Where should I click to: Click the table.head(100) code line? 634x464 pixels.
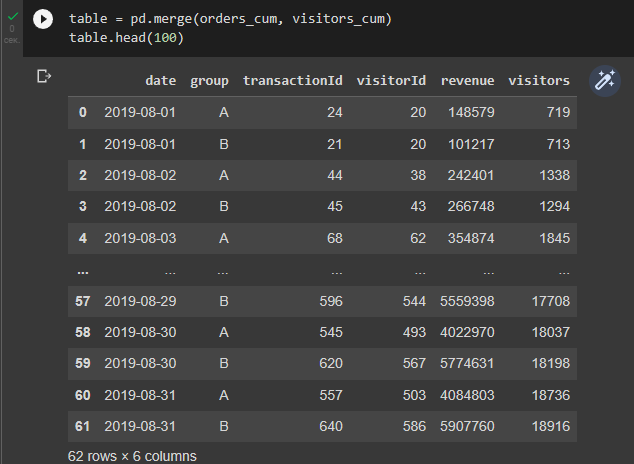pos(127,38)
